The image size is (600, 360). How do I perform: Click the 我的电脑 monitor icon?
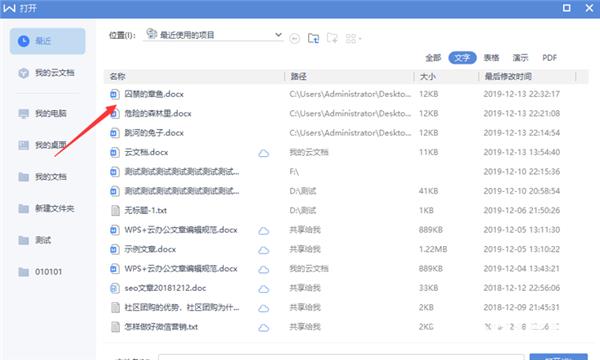23,114
